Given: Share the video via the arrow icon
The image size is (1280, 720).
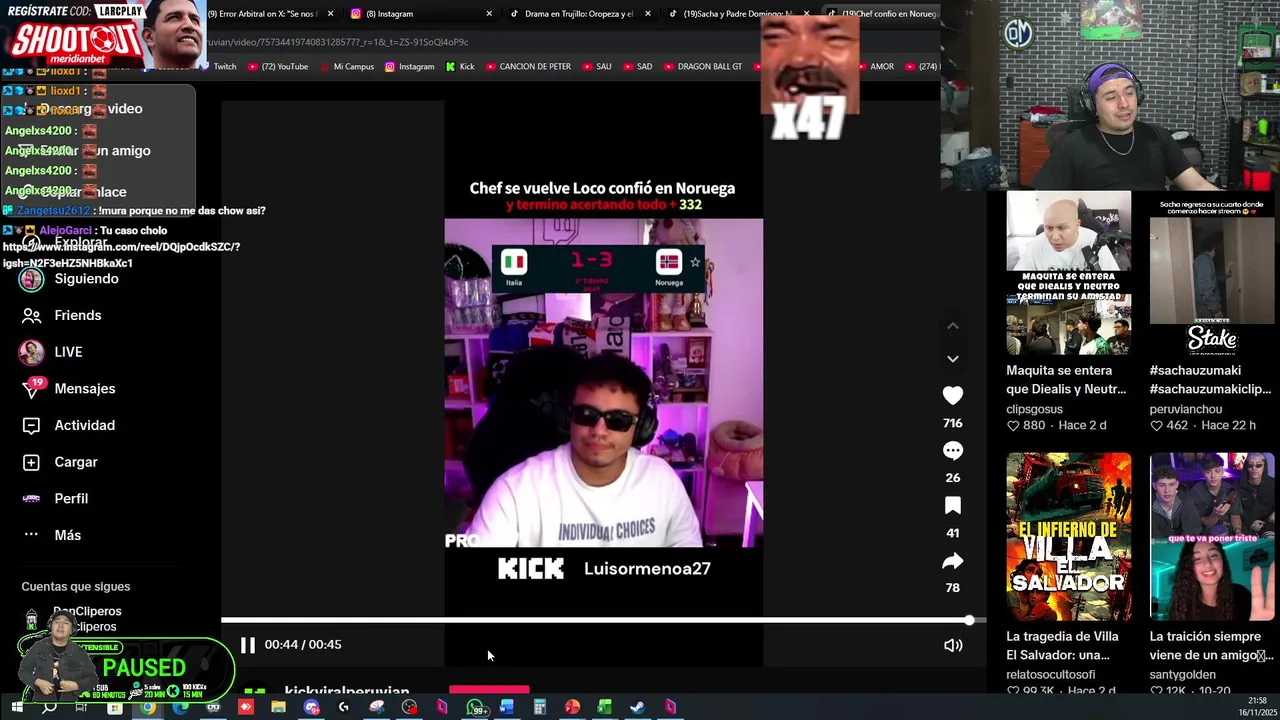Looking at the screenshot, I should click(953, 561).
